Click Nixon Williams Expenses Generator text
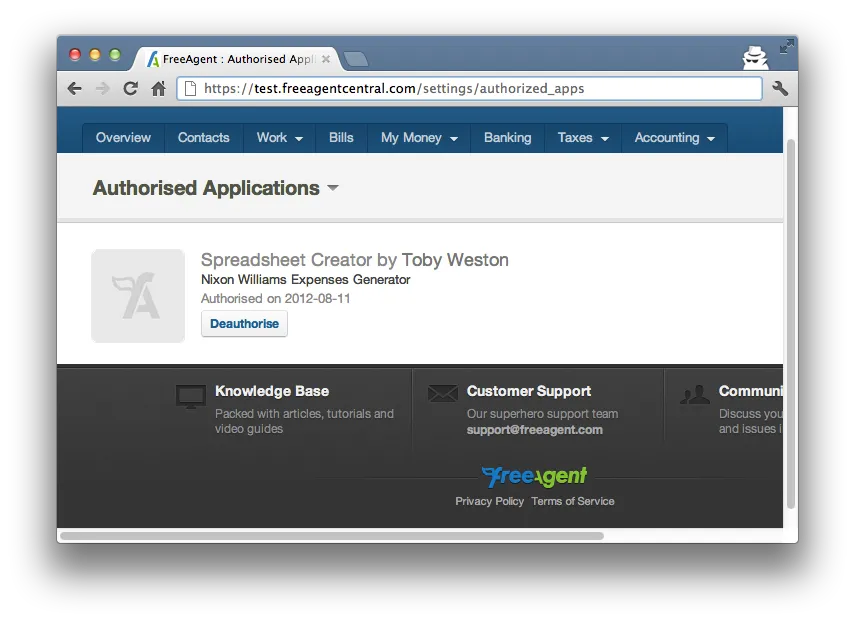Viewport: 855px width, 622px height. click(305, 280)
